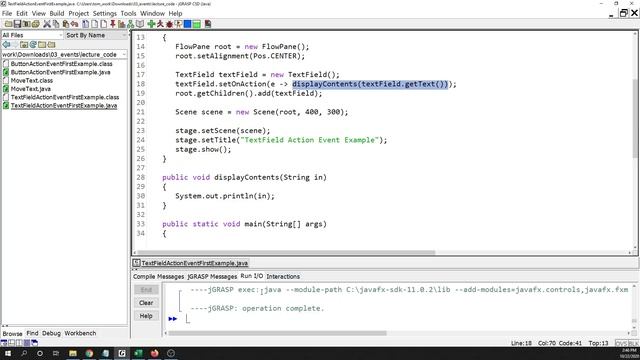Image resolution: width=640 pixels, height=360 pixels.
Task: Open File Explorer from Windows taskbar
Action: [x=73, y=353]
